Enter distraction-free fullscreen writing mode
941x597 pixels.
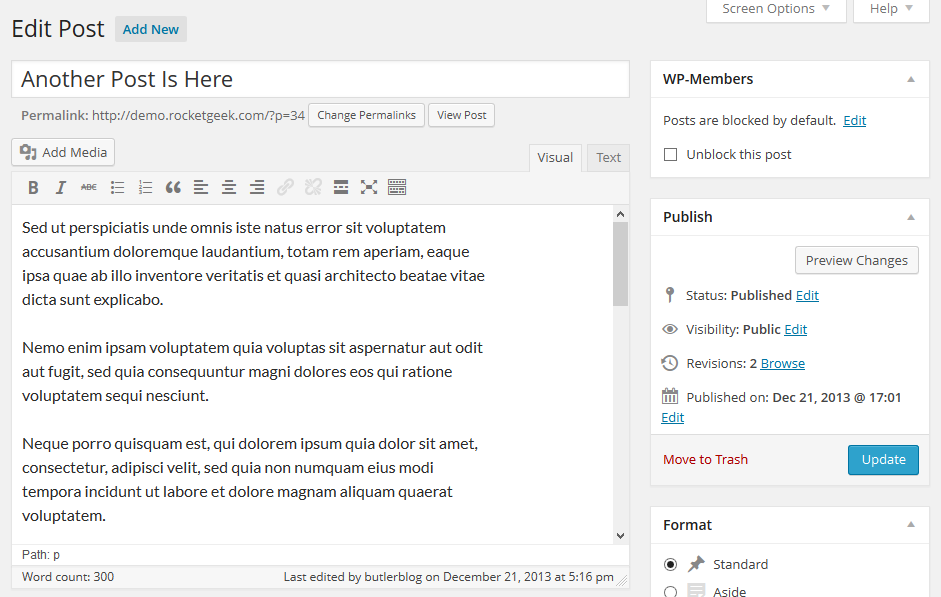(369, 187)
